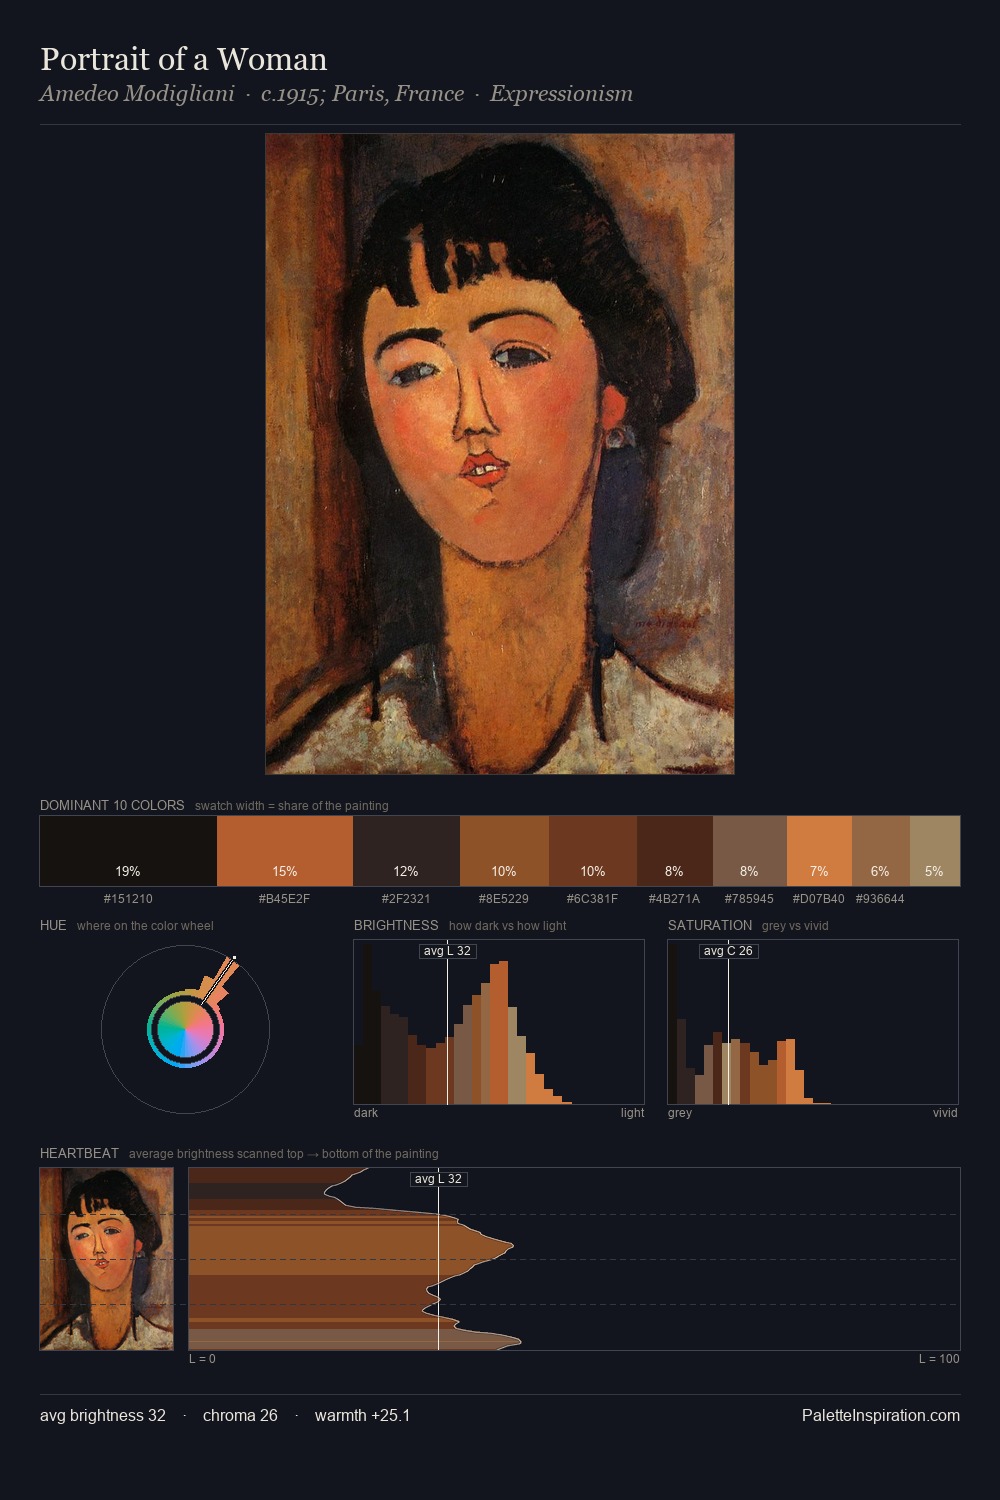The width and height of the screenshot is (1000, 1500).
Task: Click the "DOMINANT 10 COLORS" heading
Action: click(x=112, y=805)
